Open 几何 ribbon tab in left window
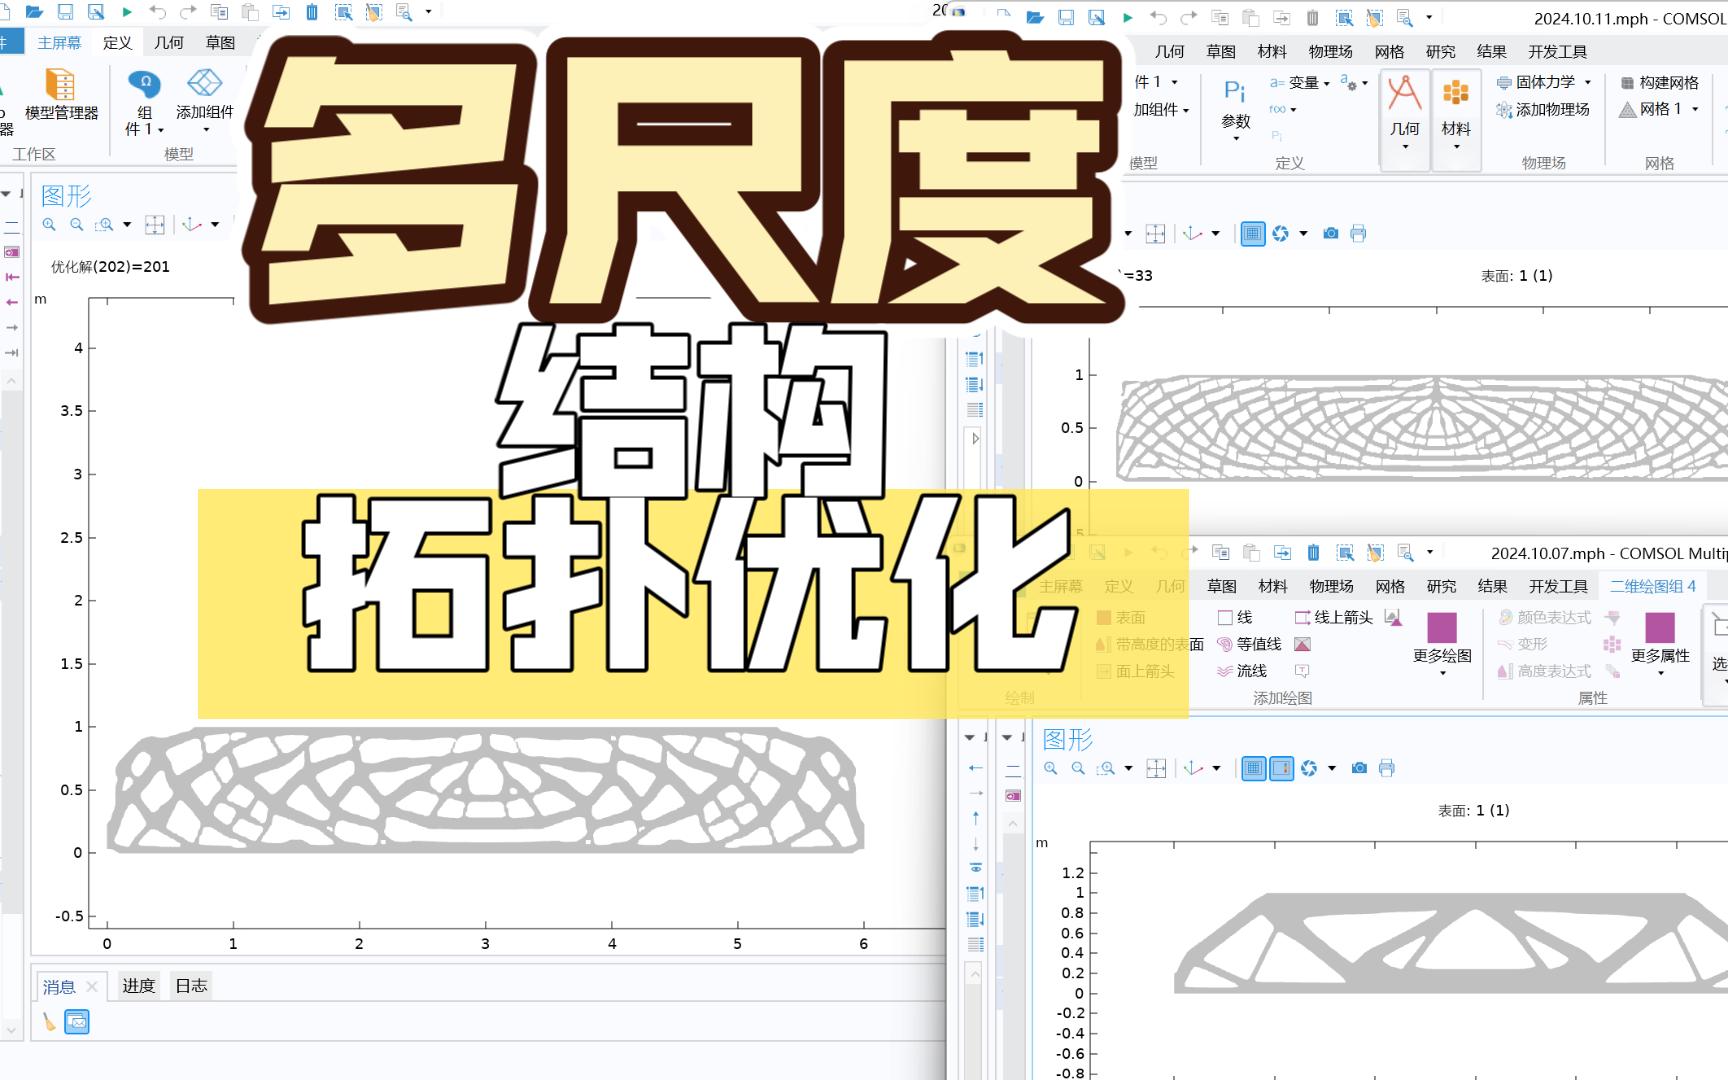 click(x=169, y=42)
